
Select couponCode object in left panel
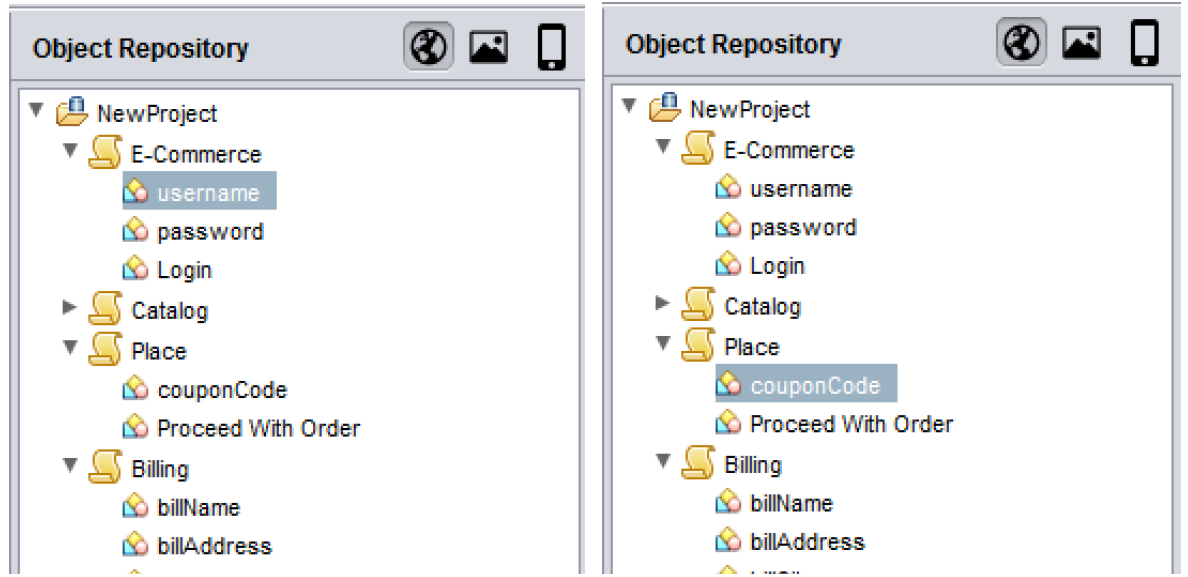pos(221,390)
